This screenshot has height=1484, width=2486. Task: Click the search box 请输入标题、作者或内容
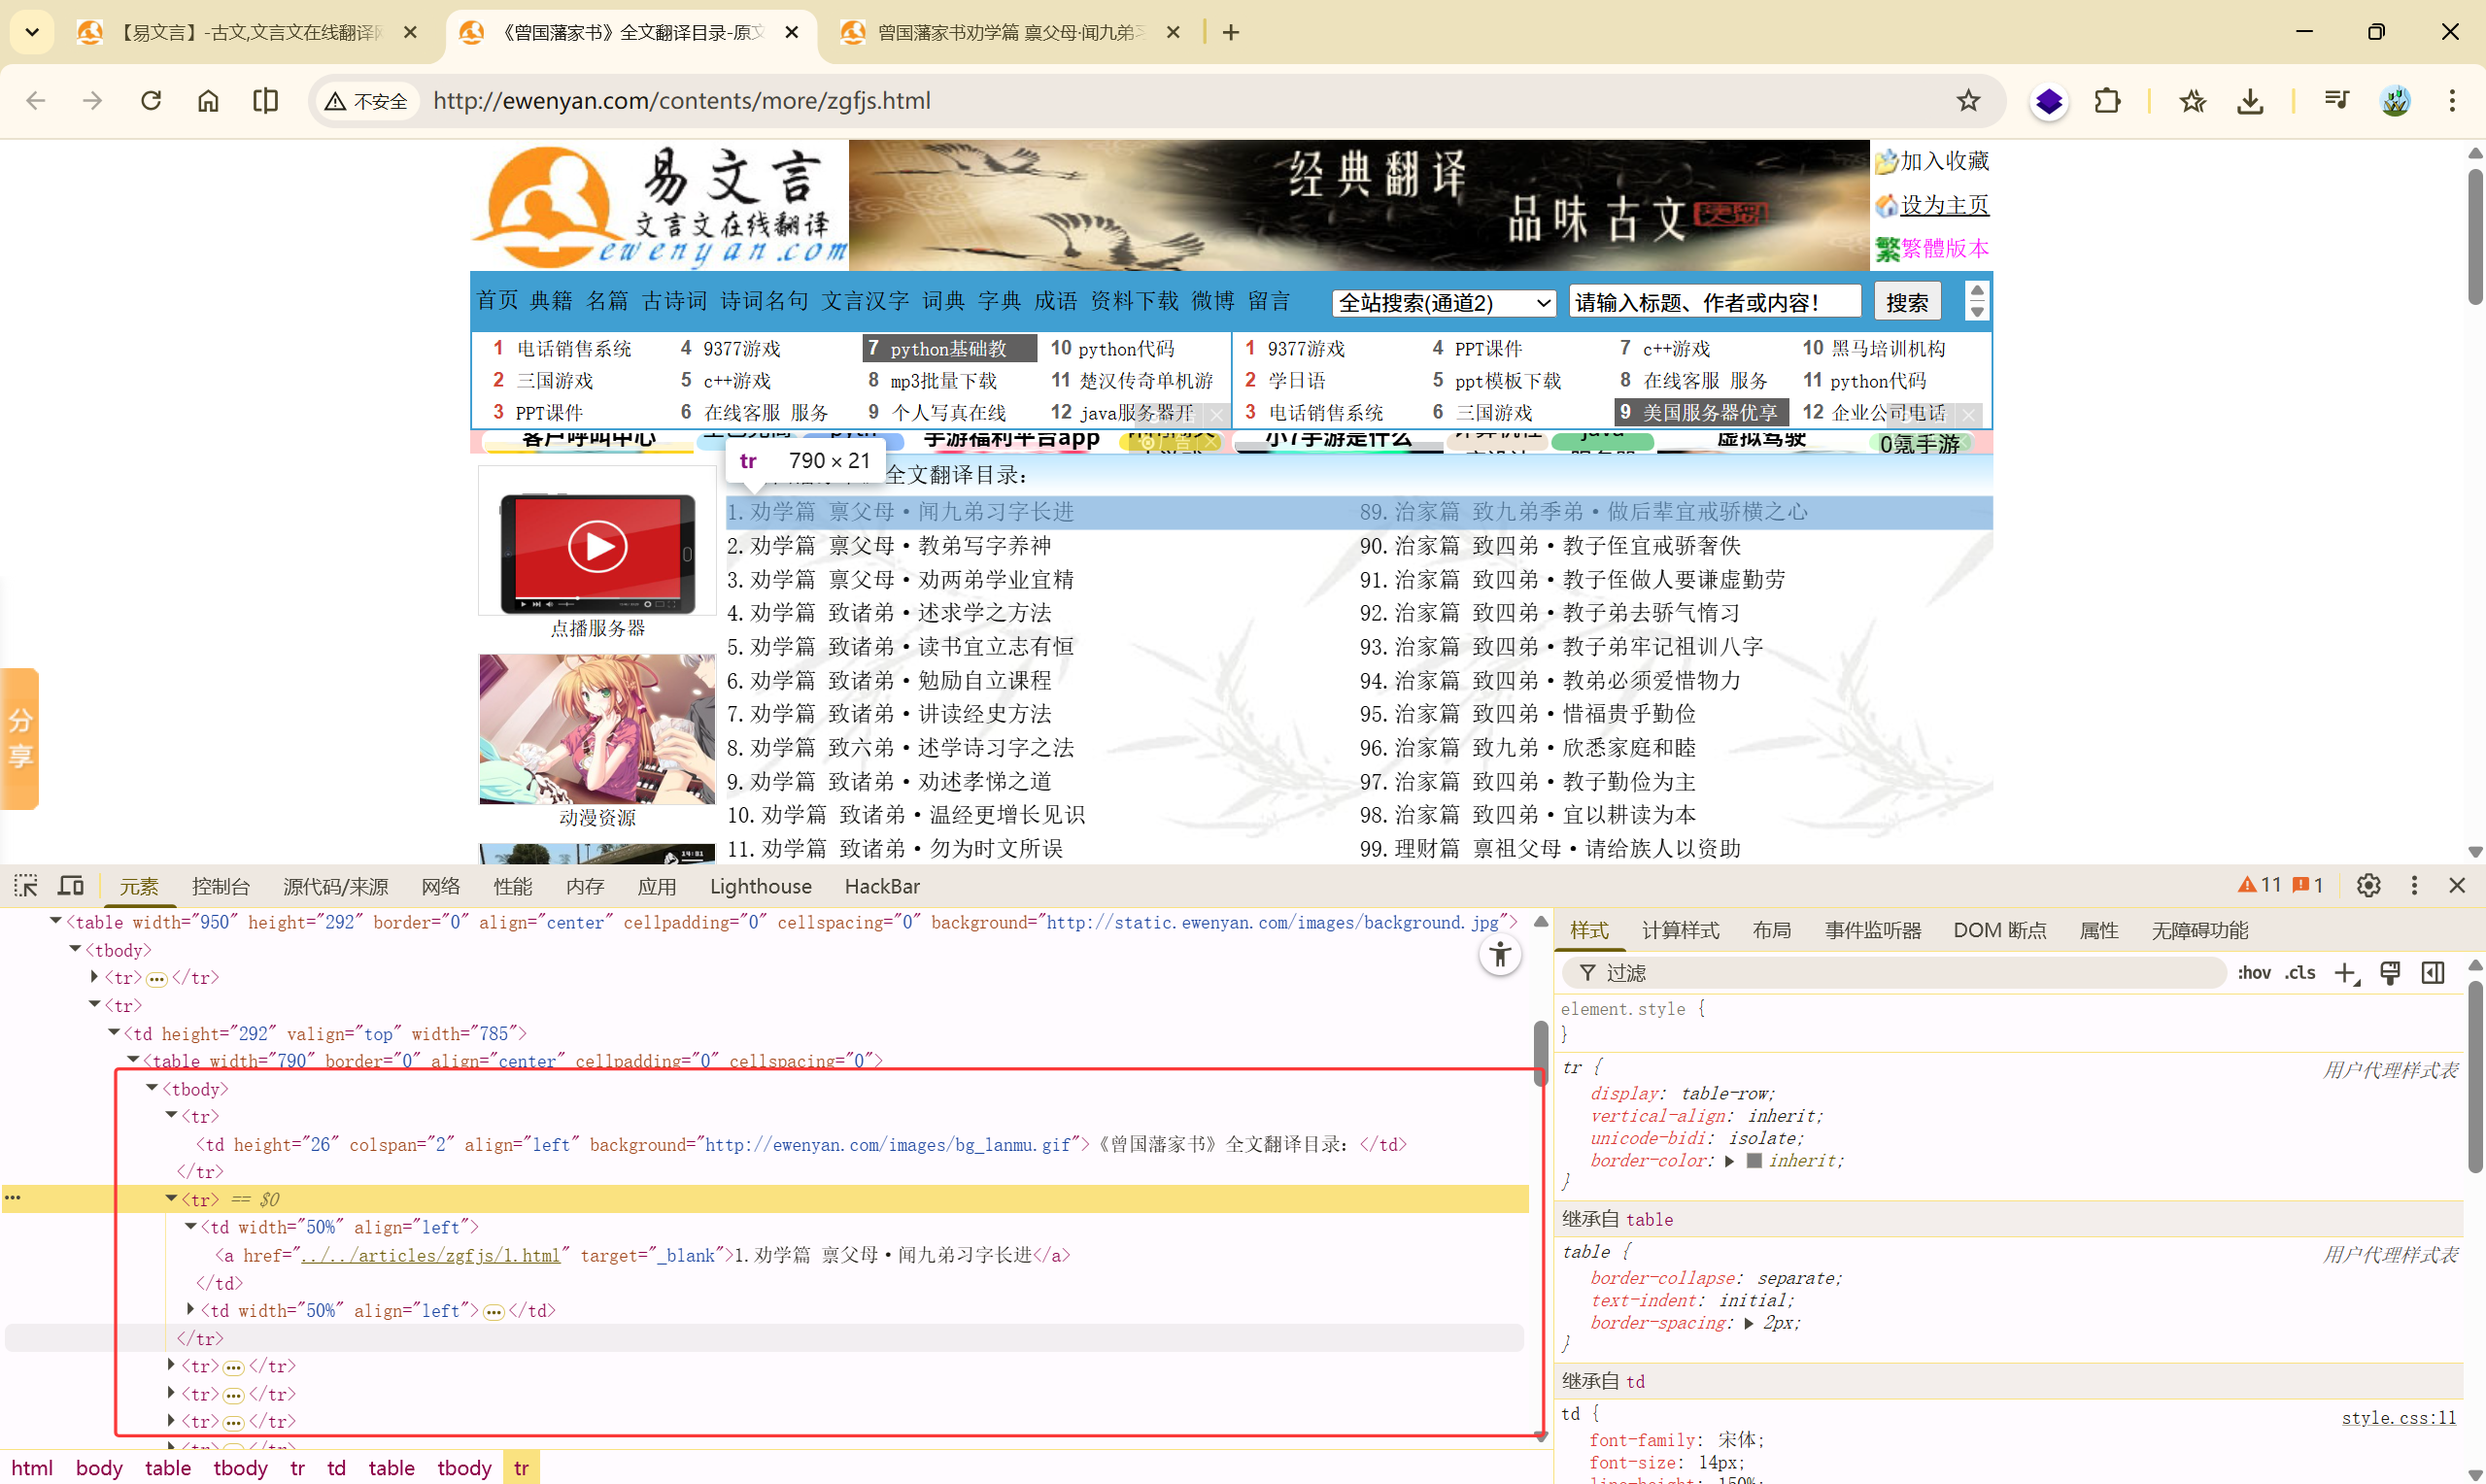[1714, 303]
